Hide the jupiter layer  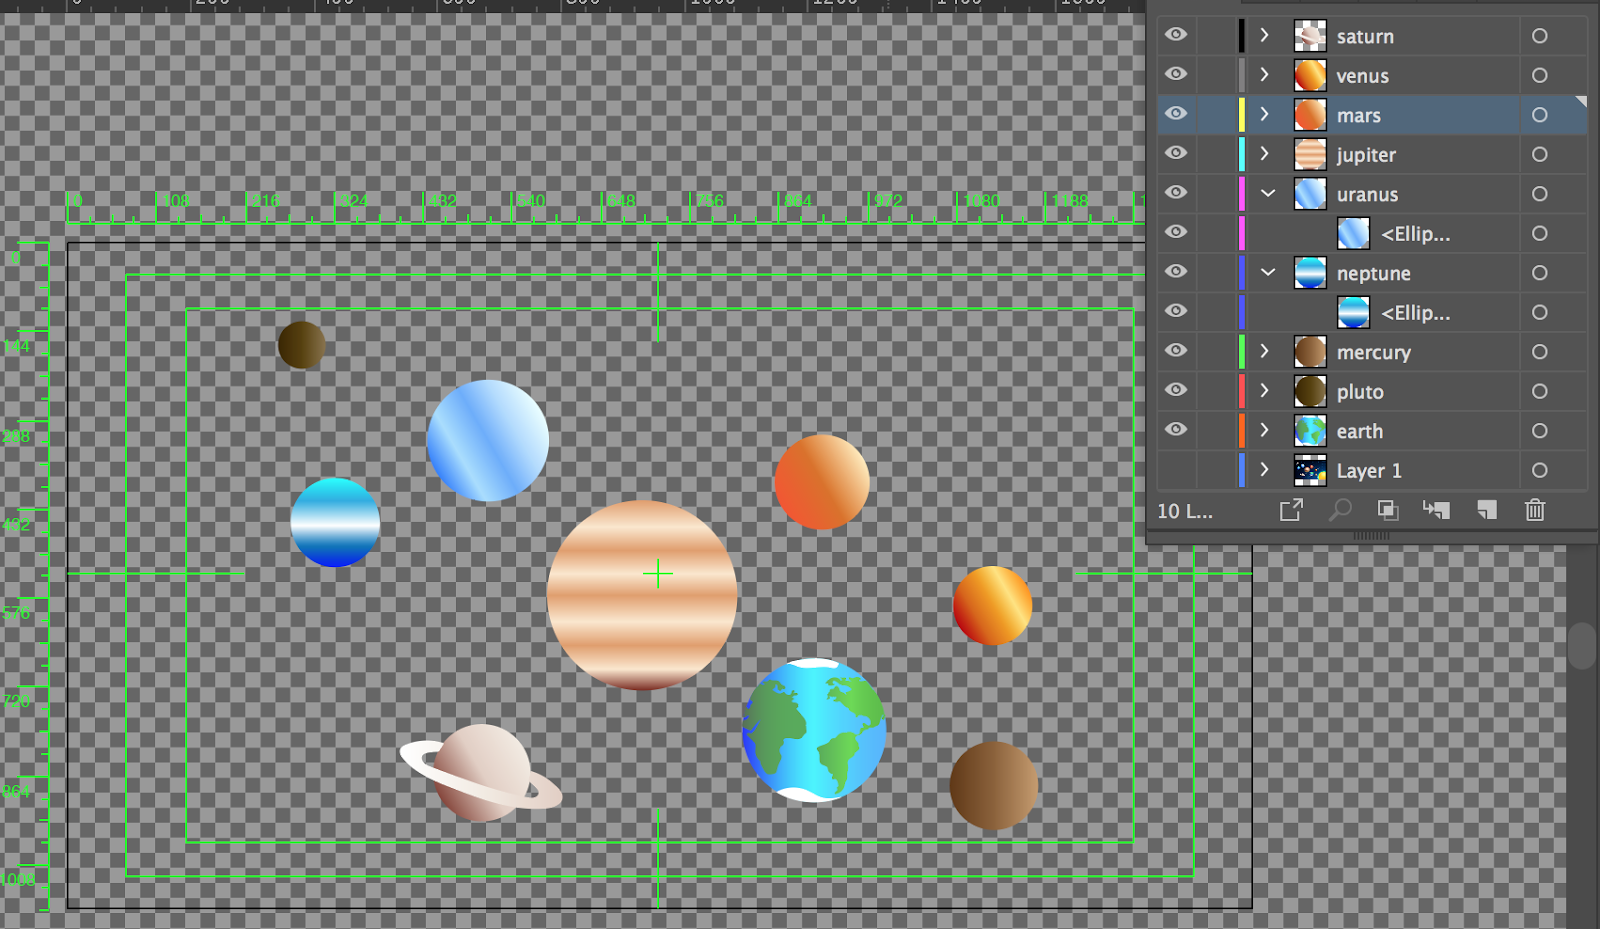pos(1176,154)
